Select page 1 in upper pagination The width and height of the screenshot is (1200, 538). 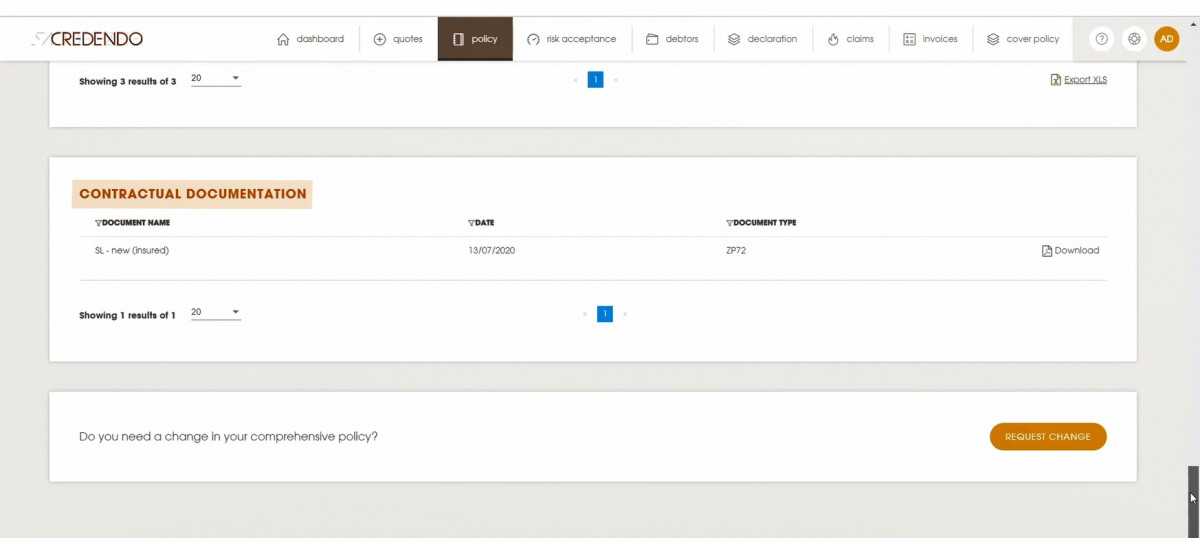click(596, 79)
